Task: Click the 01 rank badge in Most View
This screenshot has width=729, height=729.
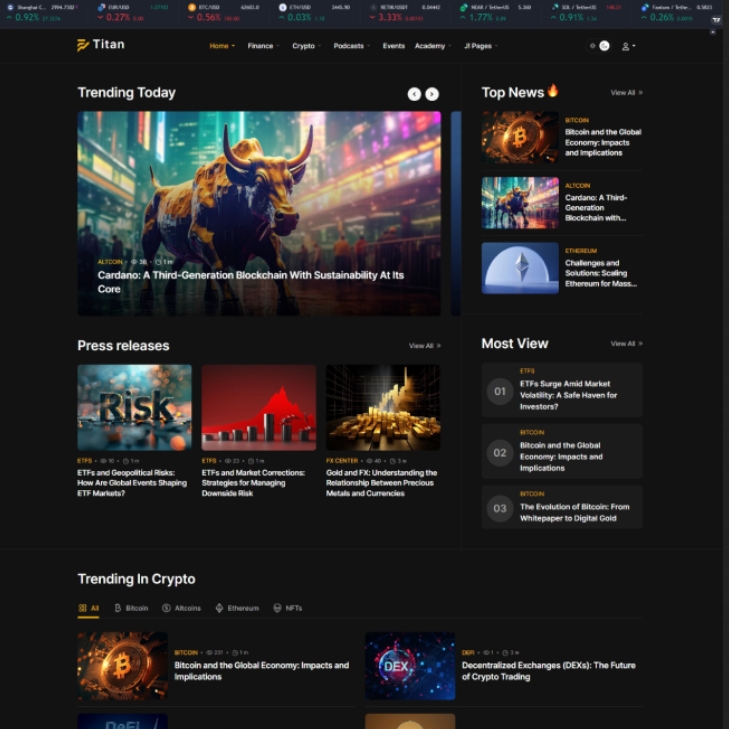Action: [x=500, y=391]
